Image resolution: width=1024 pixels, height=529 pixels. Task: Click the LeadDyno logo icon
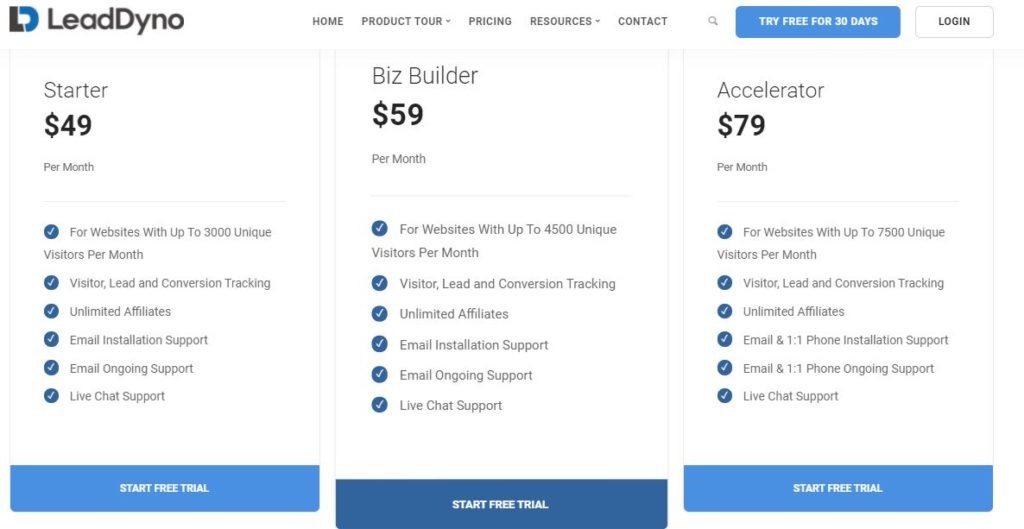[24, 20]
